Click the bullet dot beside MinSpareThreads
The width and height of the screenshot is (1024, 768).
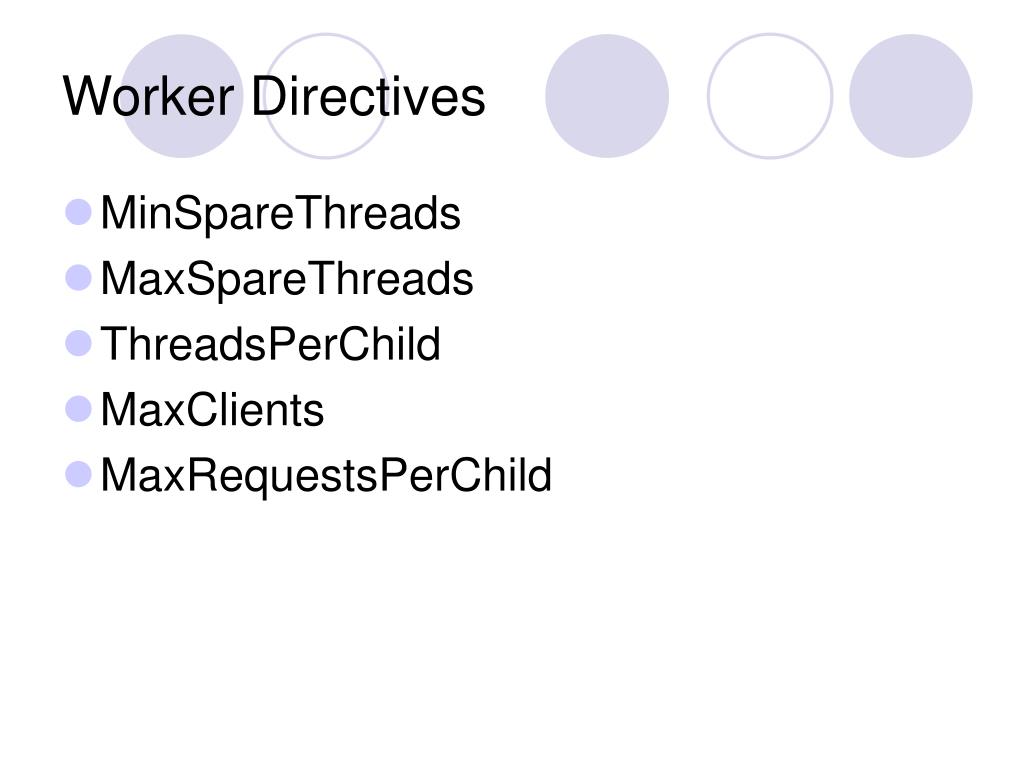coord(78,212)
